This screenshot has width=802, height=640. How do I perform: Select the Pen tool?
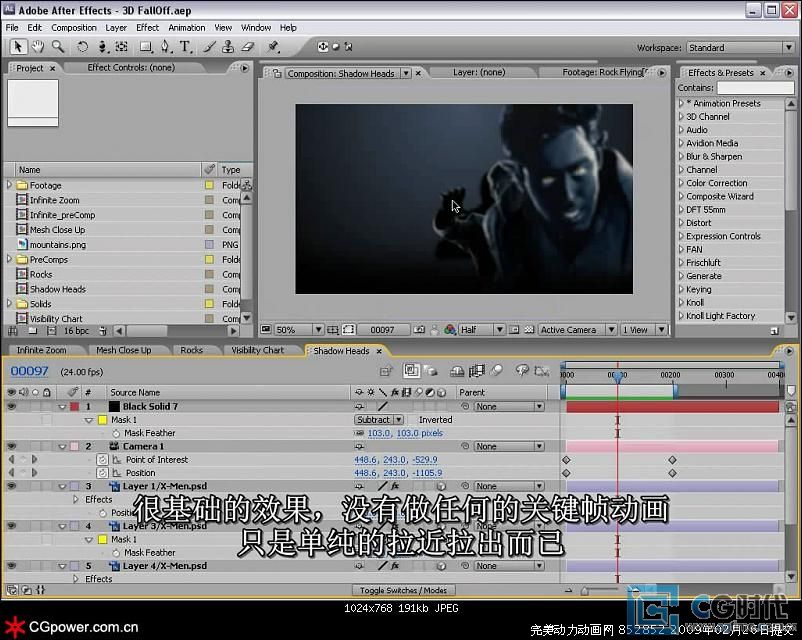165,47
